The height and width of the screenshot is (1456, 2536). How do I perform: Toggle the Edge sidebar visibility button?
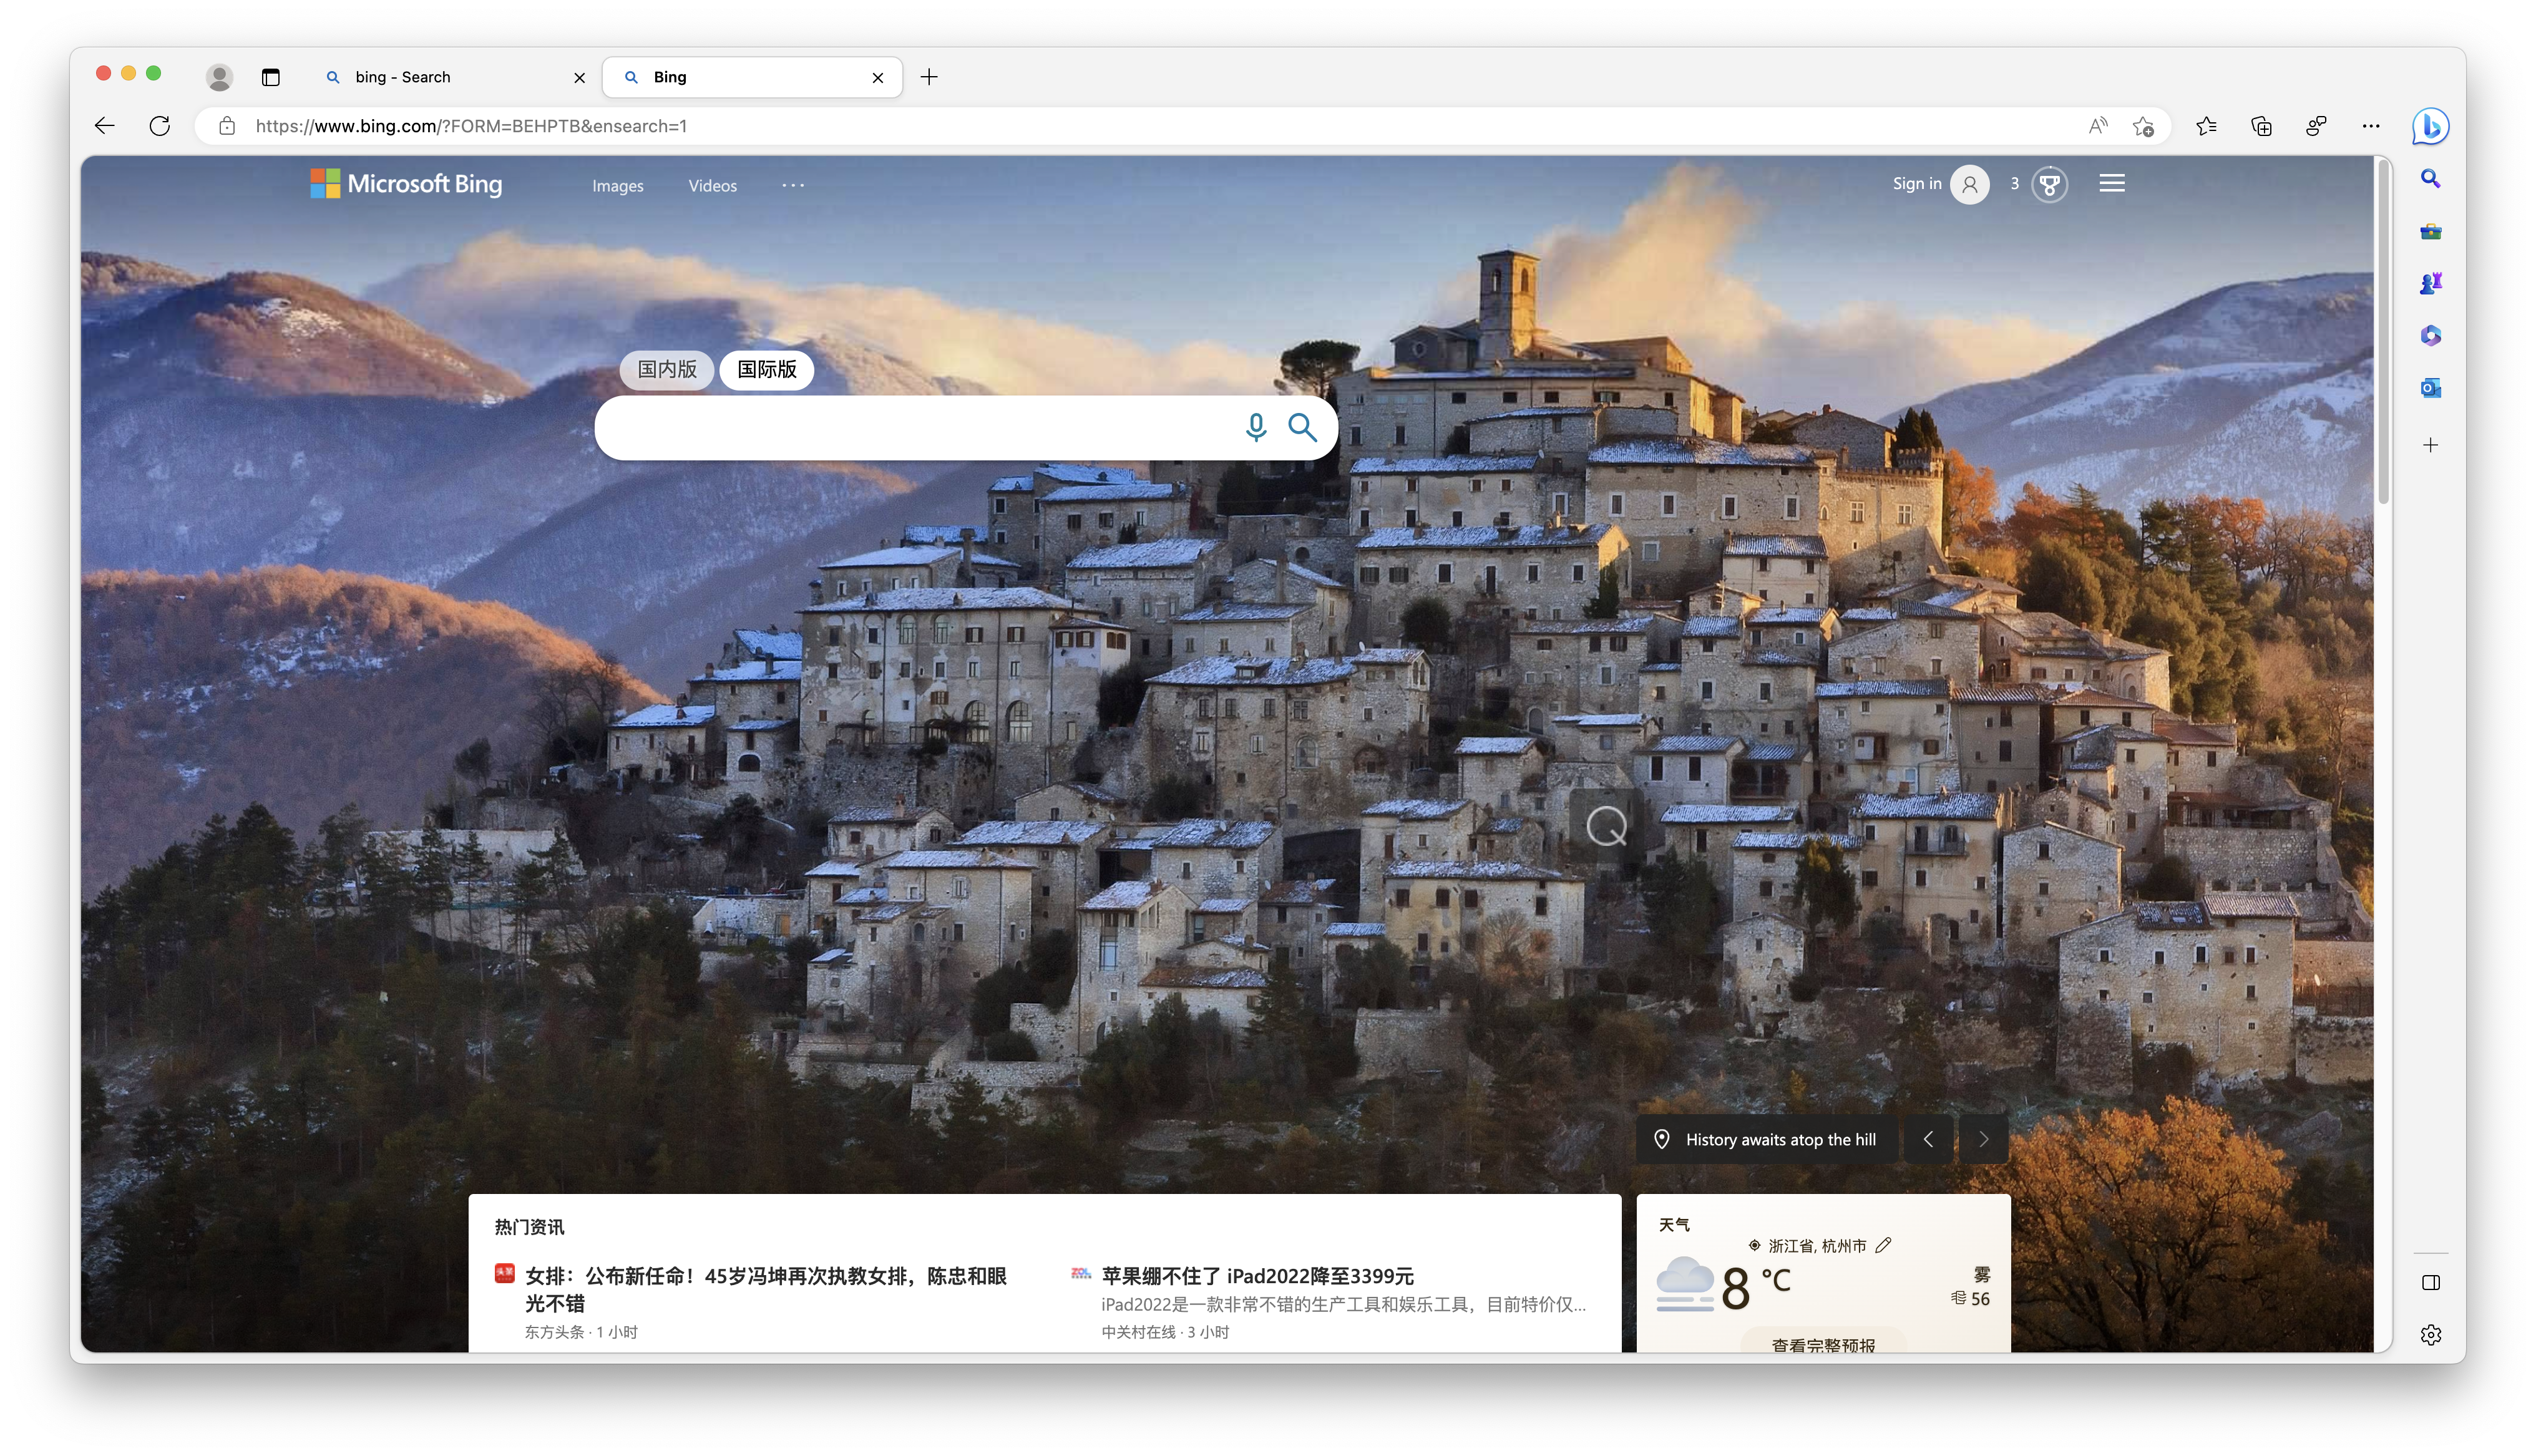pos(2430,1282)
